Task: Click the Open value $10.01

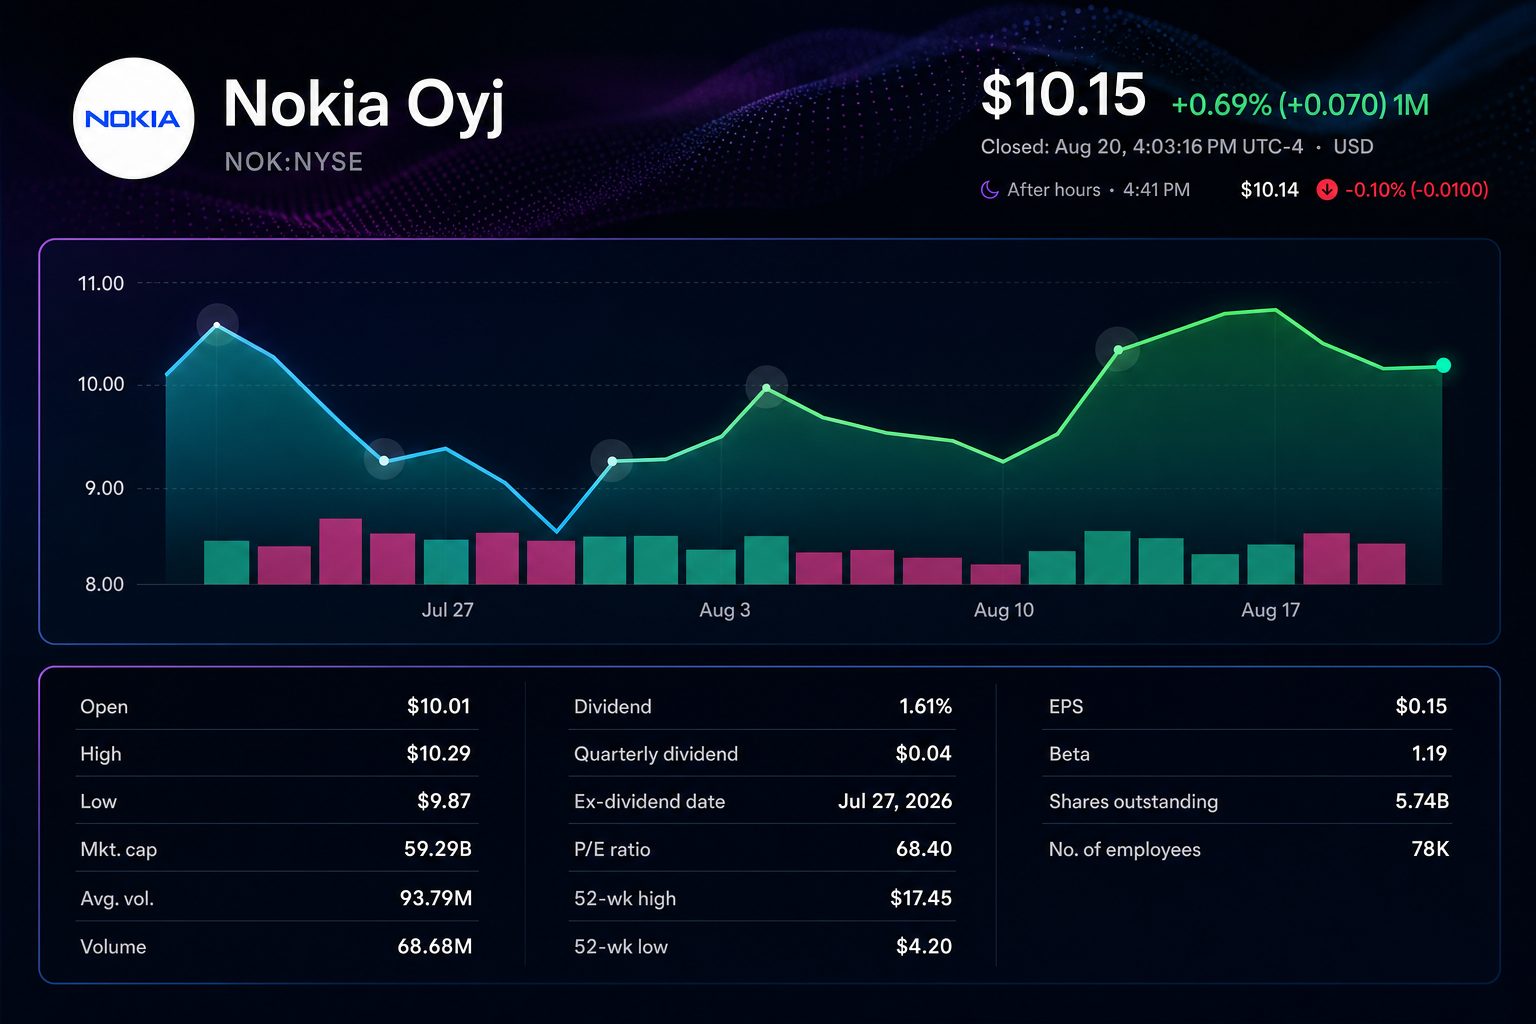Action: coord(438,707)
